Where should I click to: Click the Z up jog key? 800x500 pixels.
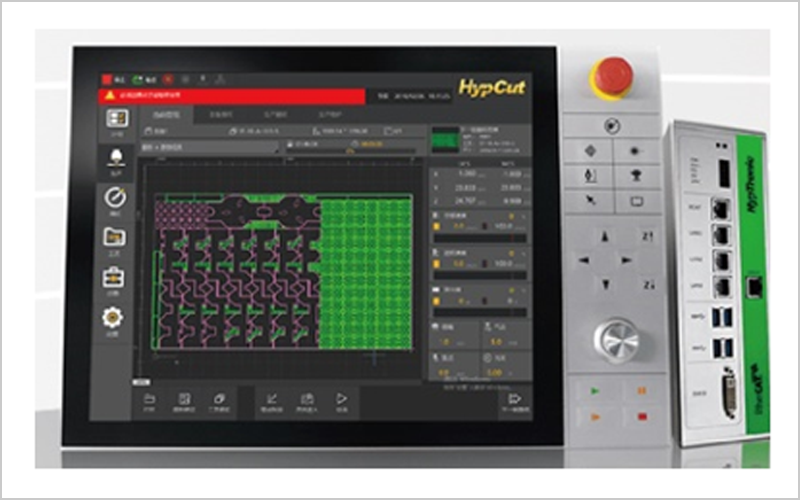click(647, 236)
